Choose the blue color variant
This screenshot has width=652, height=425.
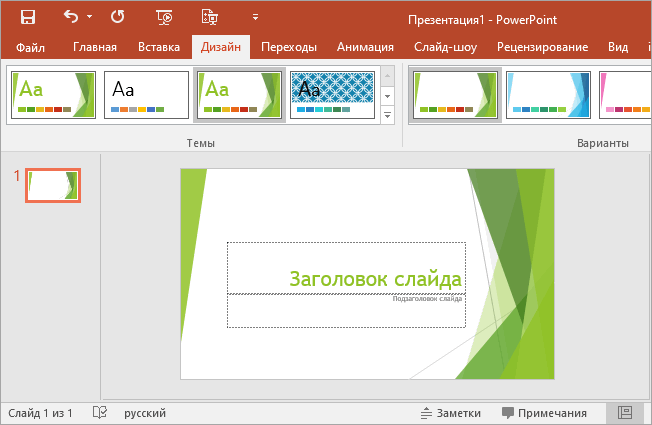548,95
